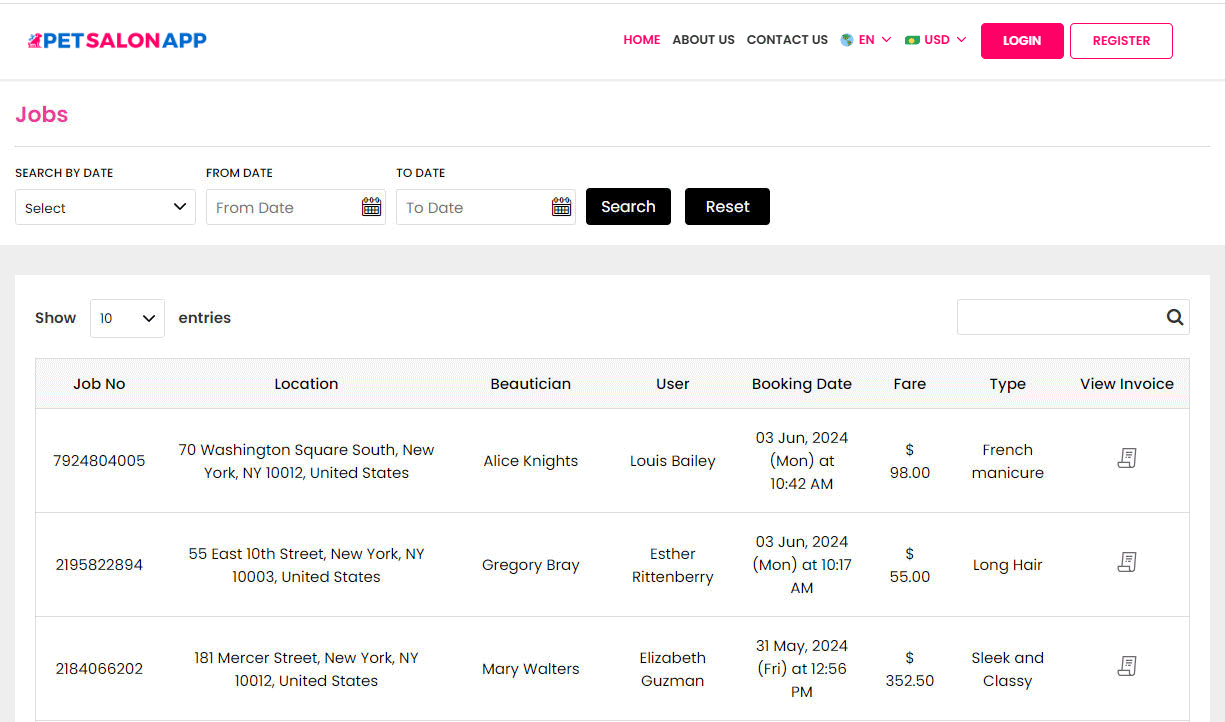Click the Sleek and Classy type cell
This screenshot has width=1225, height=722.
click(1007, 669)
